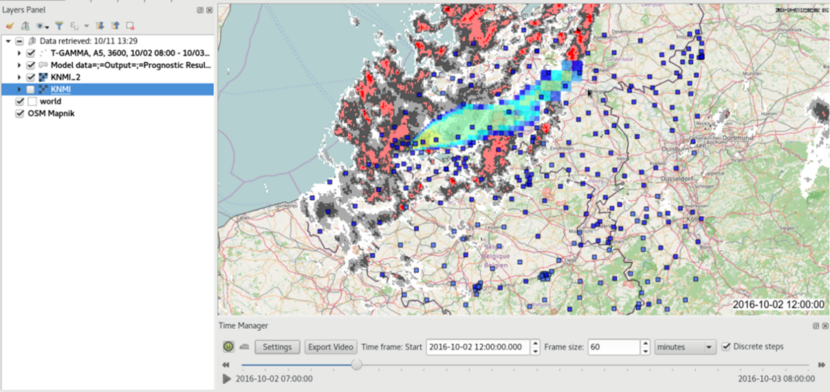Click the time slider handle
The width and height of the screenshot is (830, 392).
click(357, 364)
